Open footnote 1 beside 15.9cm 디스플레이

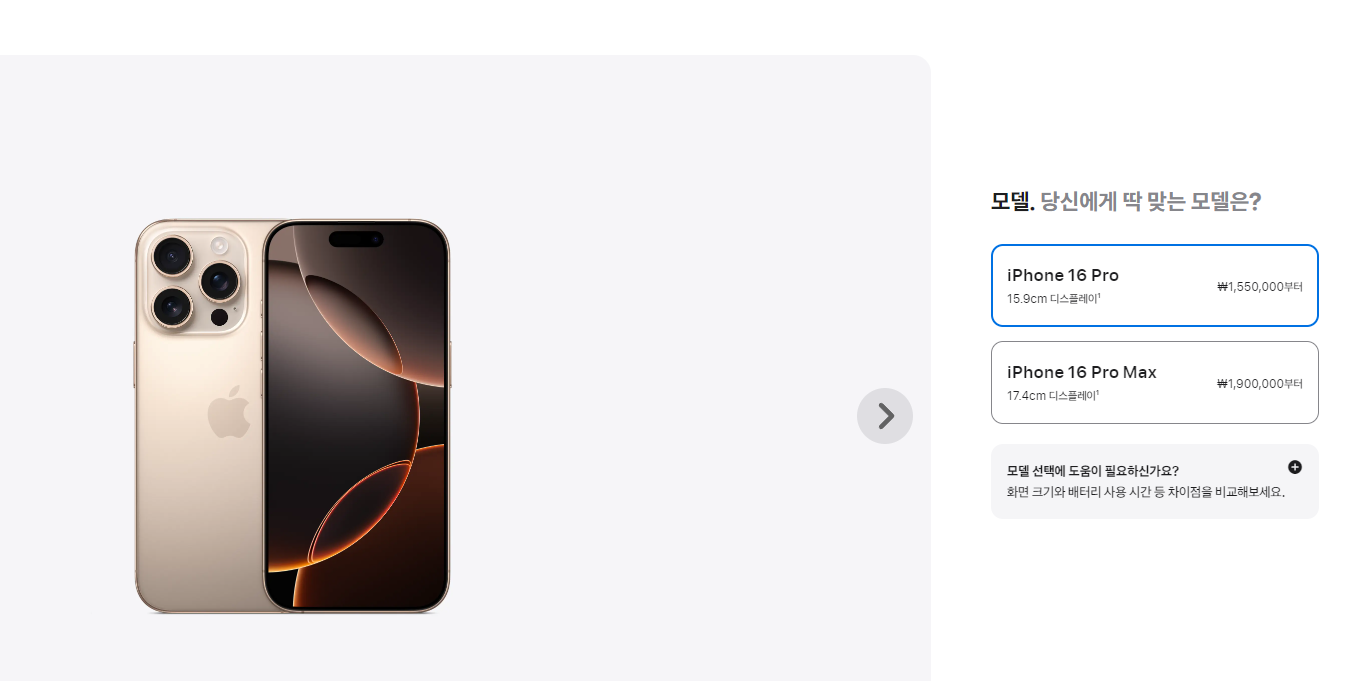pos(1099,295)
